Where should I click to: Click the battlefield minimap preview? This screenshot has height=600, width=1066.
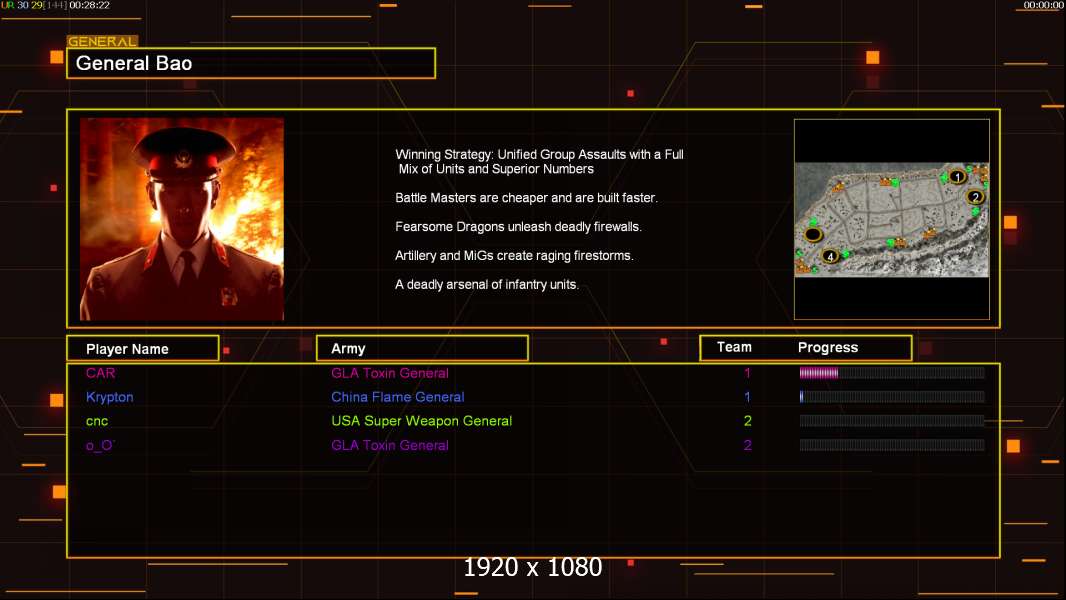pyautogui.click(x=892, y=219)
